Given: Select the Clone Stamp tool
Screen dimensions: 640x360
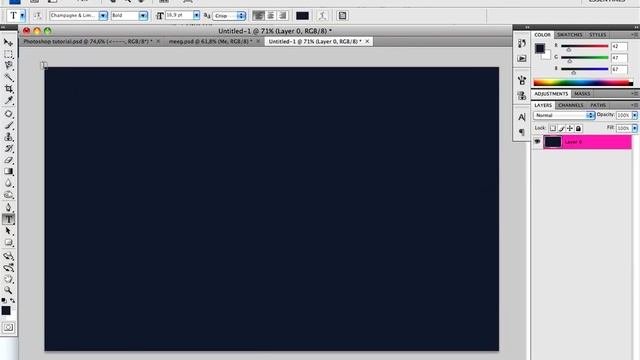Looking at the screenshot, I should coord(8,137).
